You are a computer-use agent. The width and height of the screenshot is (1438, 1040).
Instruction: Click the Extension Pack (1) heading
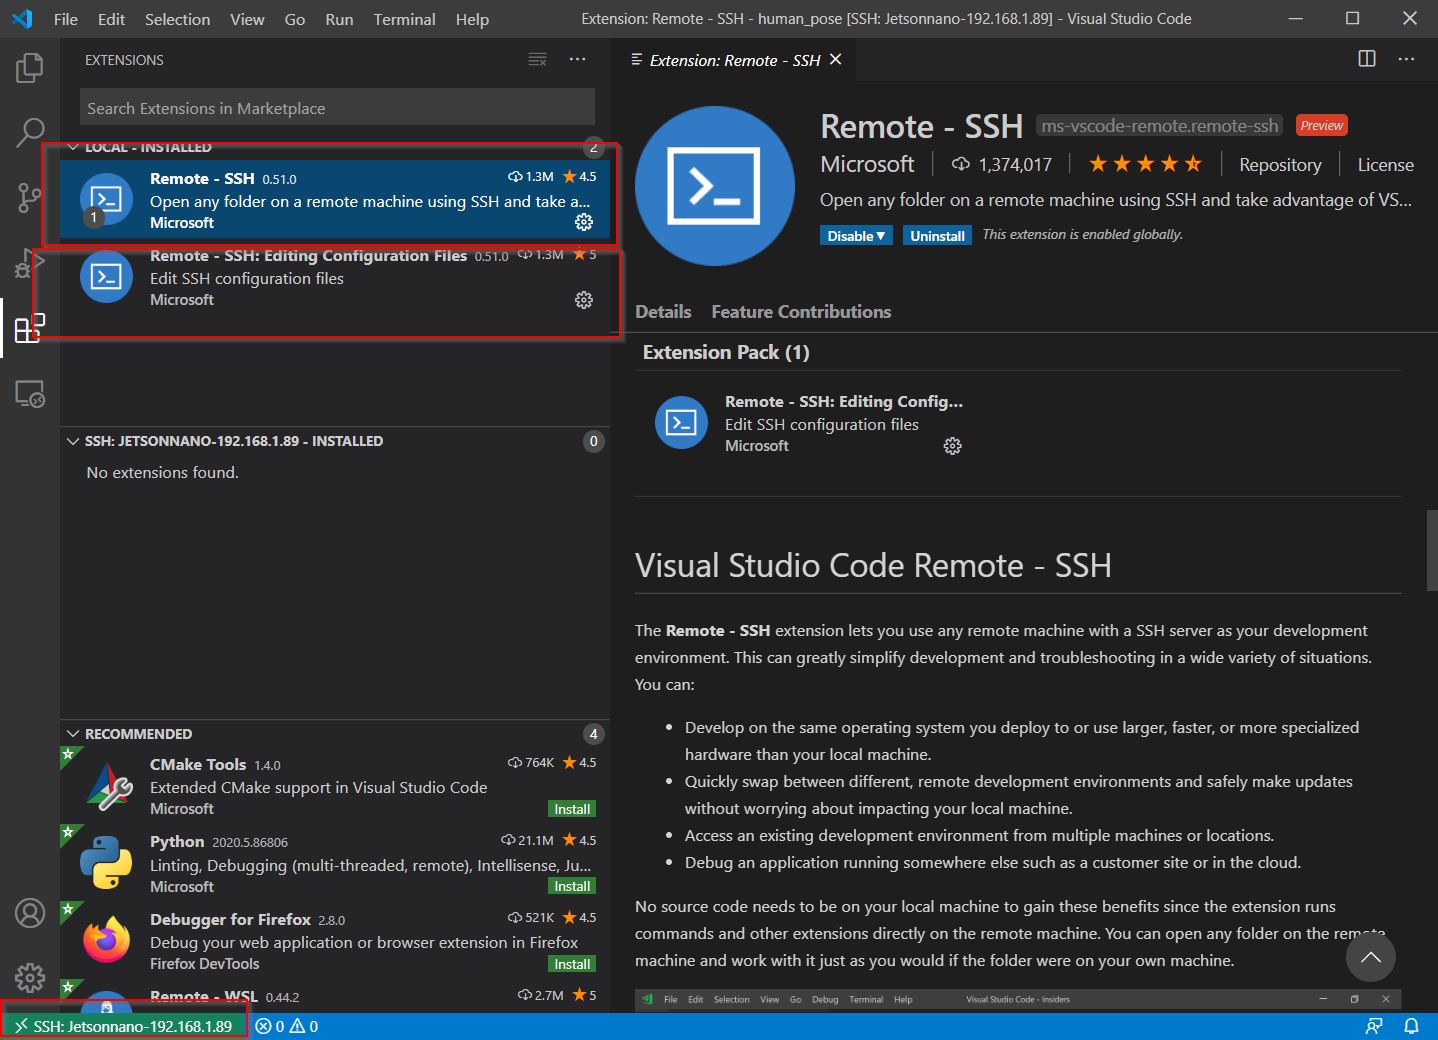coord(726,352)
